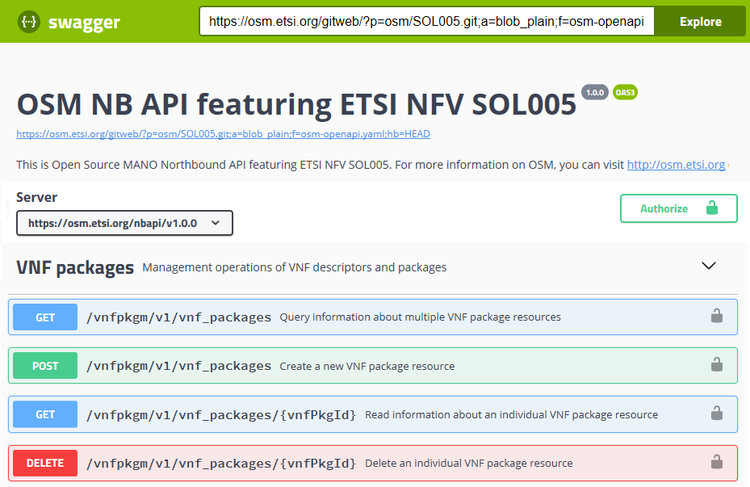
Task: Click the Explore button
Action: [x=700, y=21]
